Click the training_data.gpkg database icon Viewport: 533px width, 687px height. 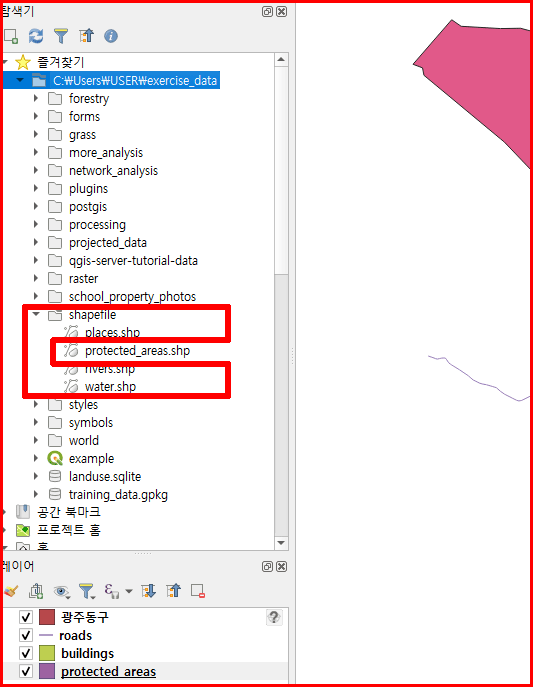click(55, 494)
